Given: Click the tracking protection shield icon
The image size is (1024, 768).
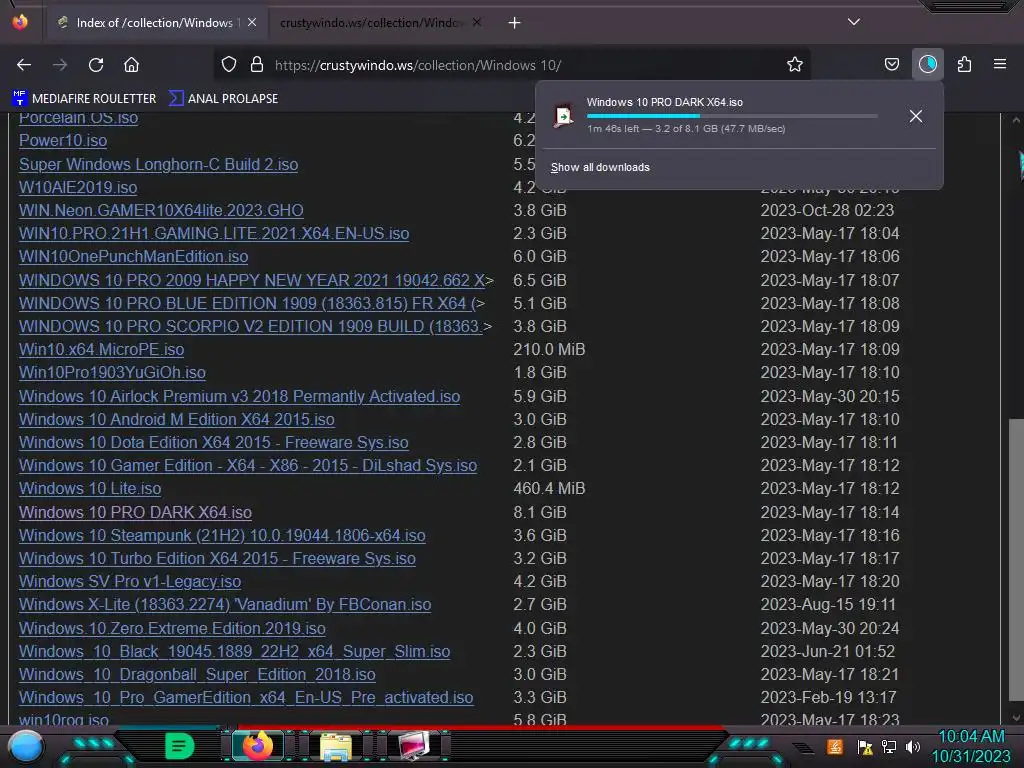Looking at the screenshot, I should (229, 64).
